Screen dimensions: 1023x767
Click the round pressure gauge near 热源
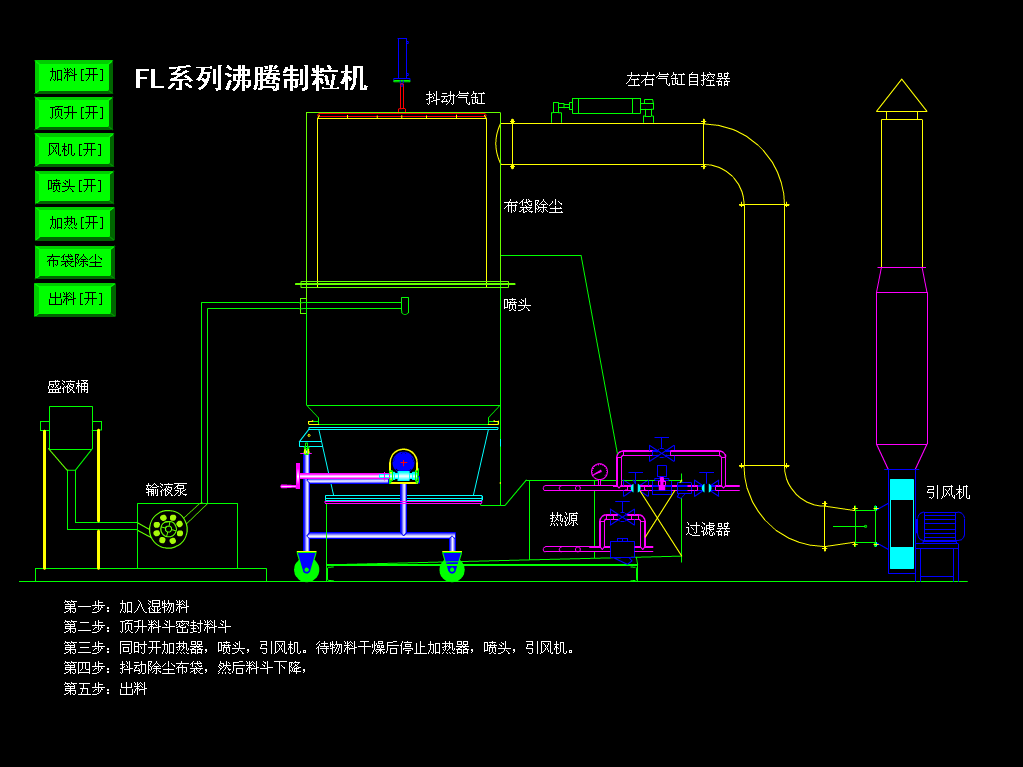pos(599,471)
